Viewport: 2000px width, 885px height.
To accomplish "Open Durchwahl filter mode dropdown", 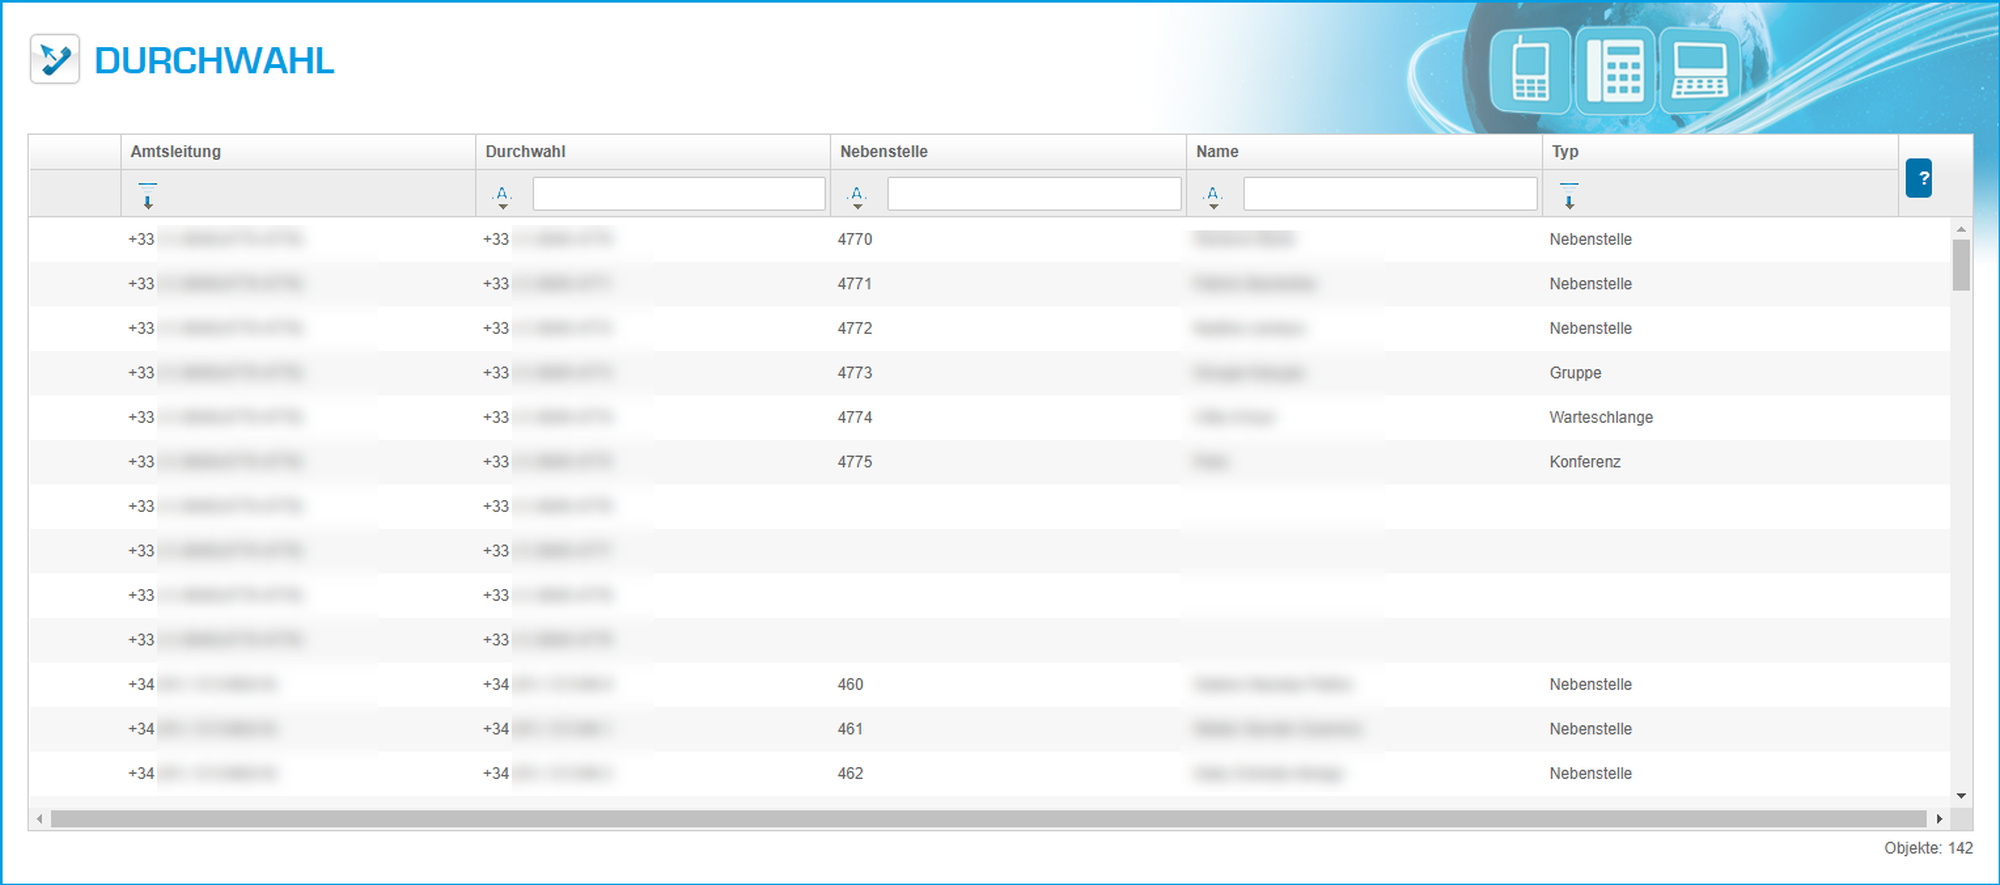I will coord(503,196).
